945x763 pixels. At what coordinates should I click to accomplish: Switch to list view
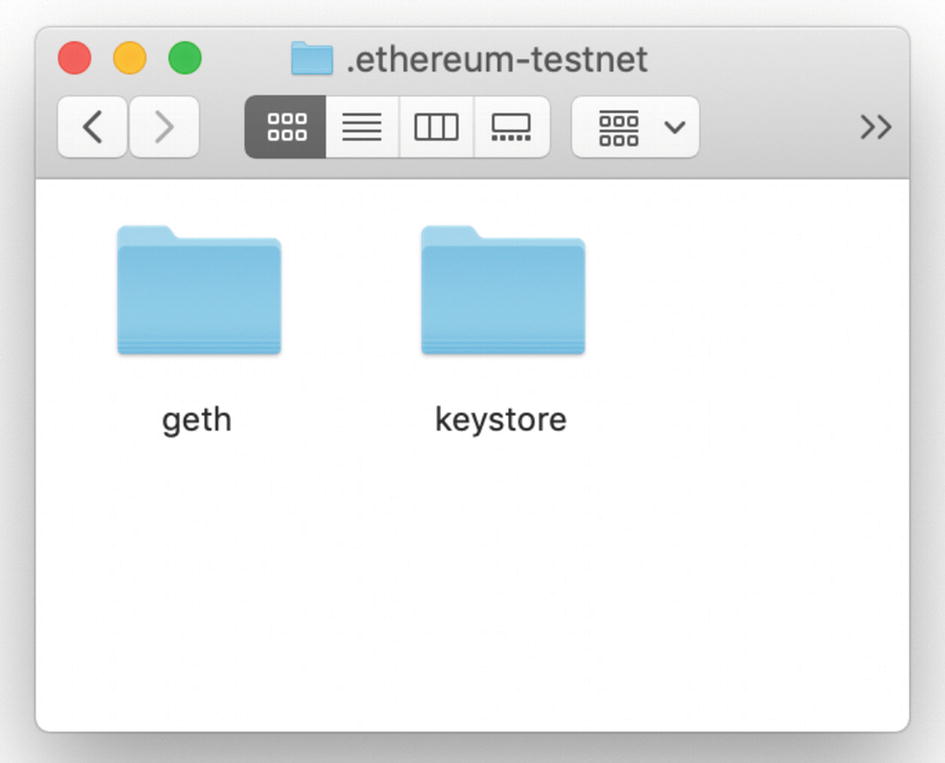coord(362,127)
